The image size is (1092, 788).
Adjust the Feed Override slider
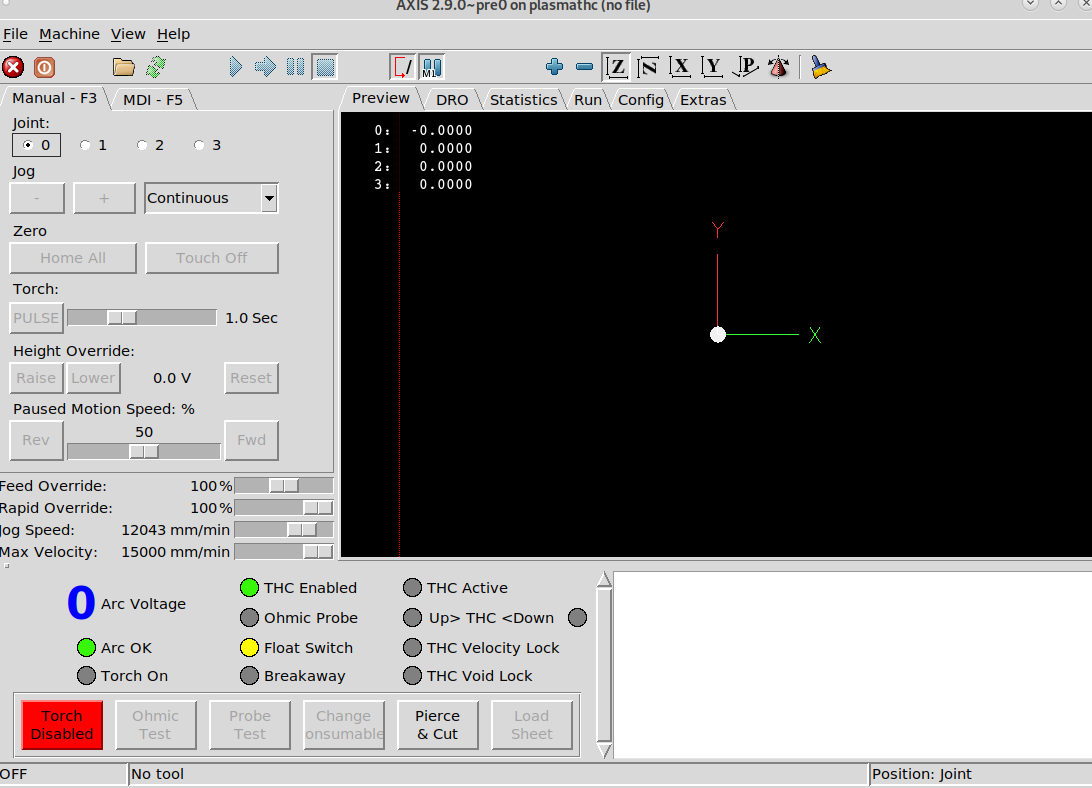coord(284,486)
